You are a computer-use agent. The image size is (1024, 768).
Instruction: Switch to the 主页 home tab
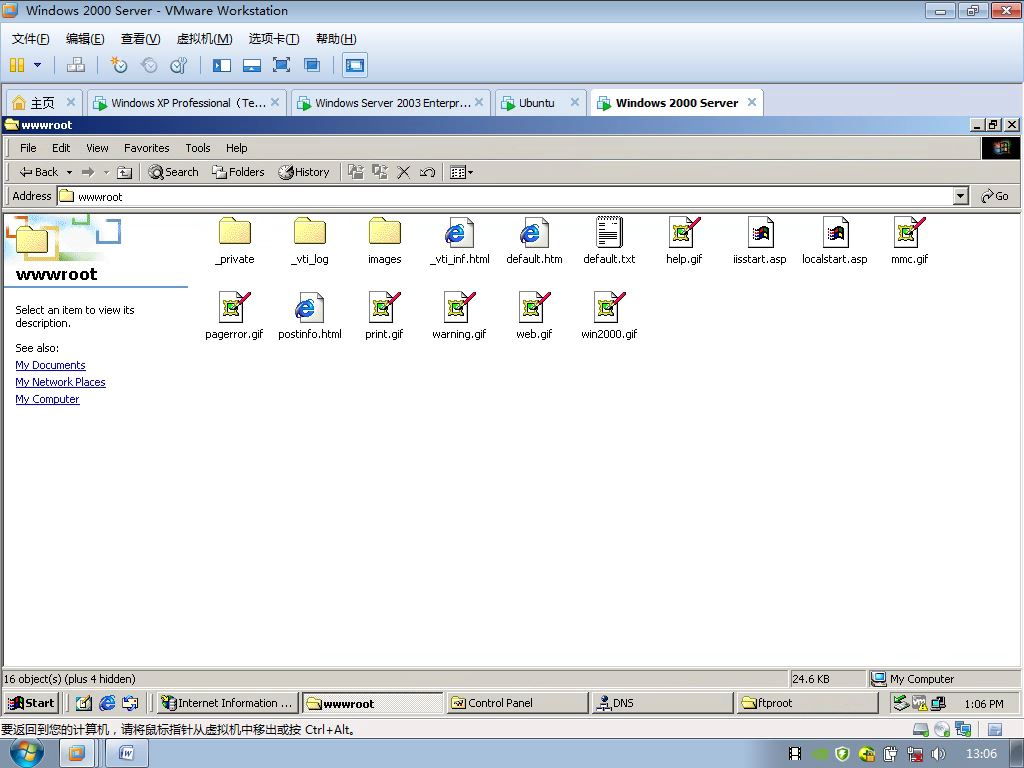43,103
